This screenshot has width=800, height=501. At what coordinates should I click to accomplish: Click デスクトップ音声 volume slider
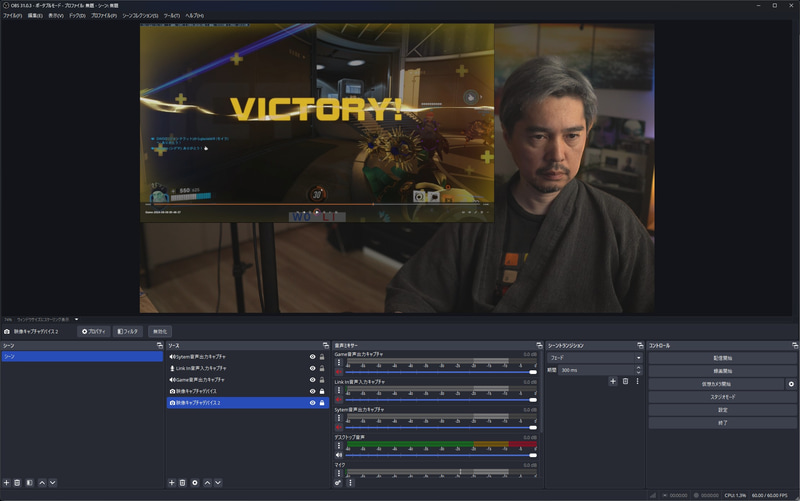(x=441, y=455)
